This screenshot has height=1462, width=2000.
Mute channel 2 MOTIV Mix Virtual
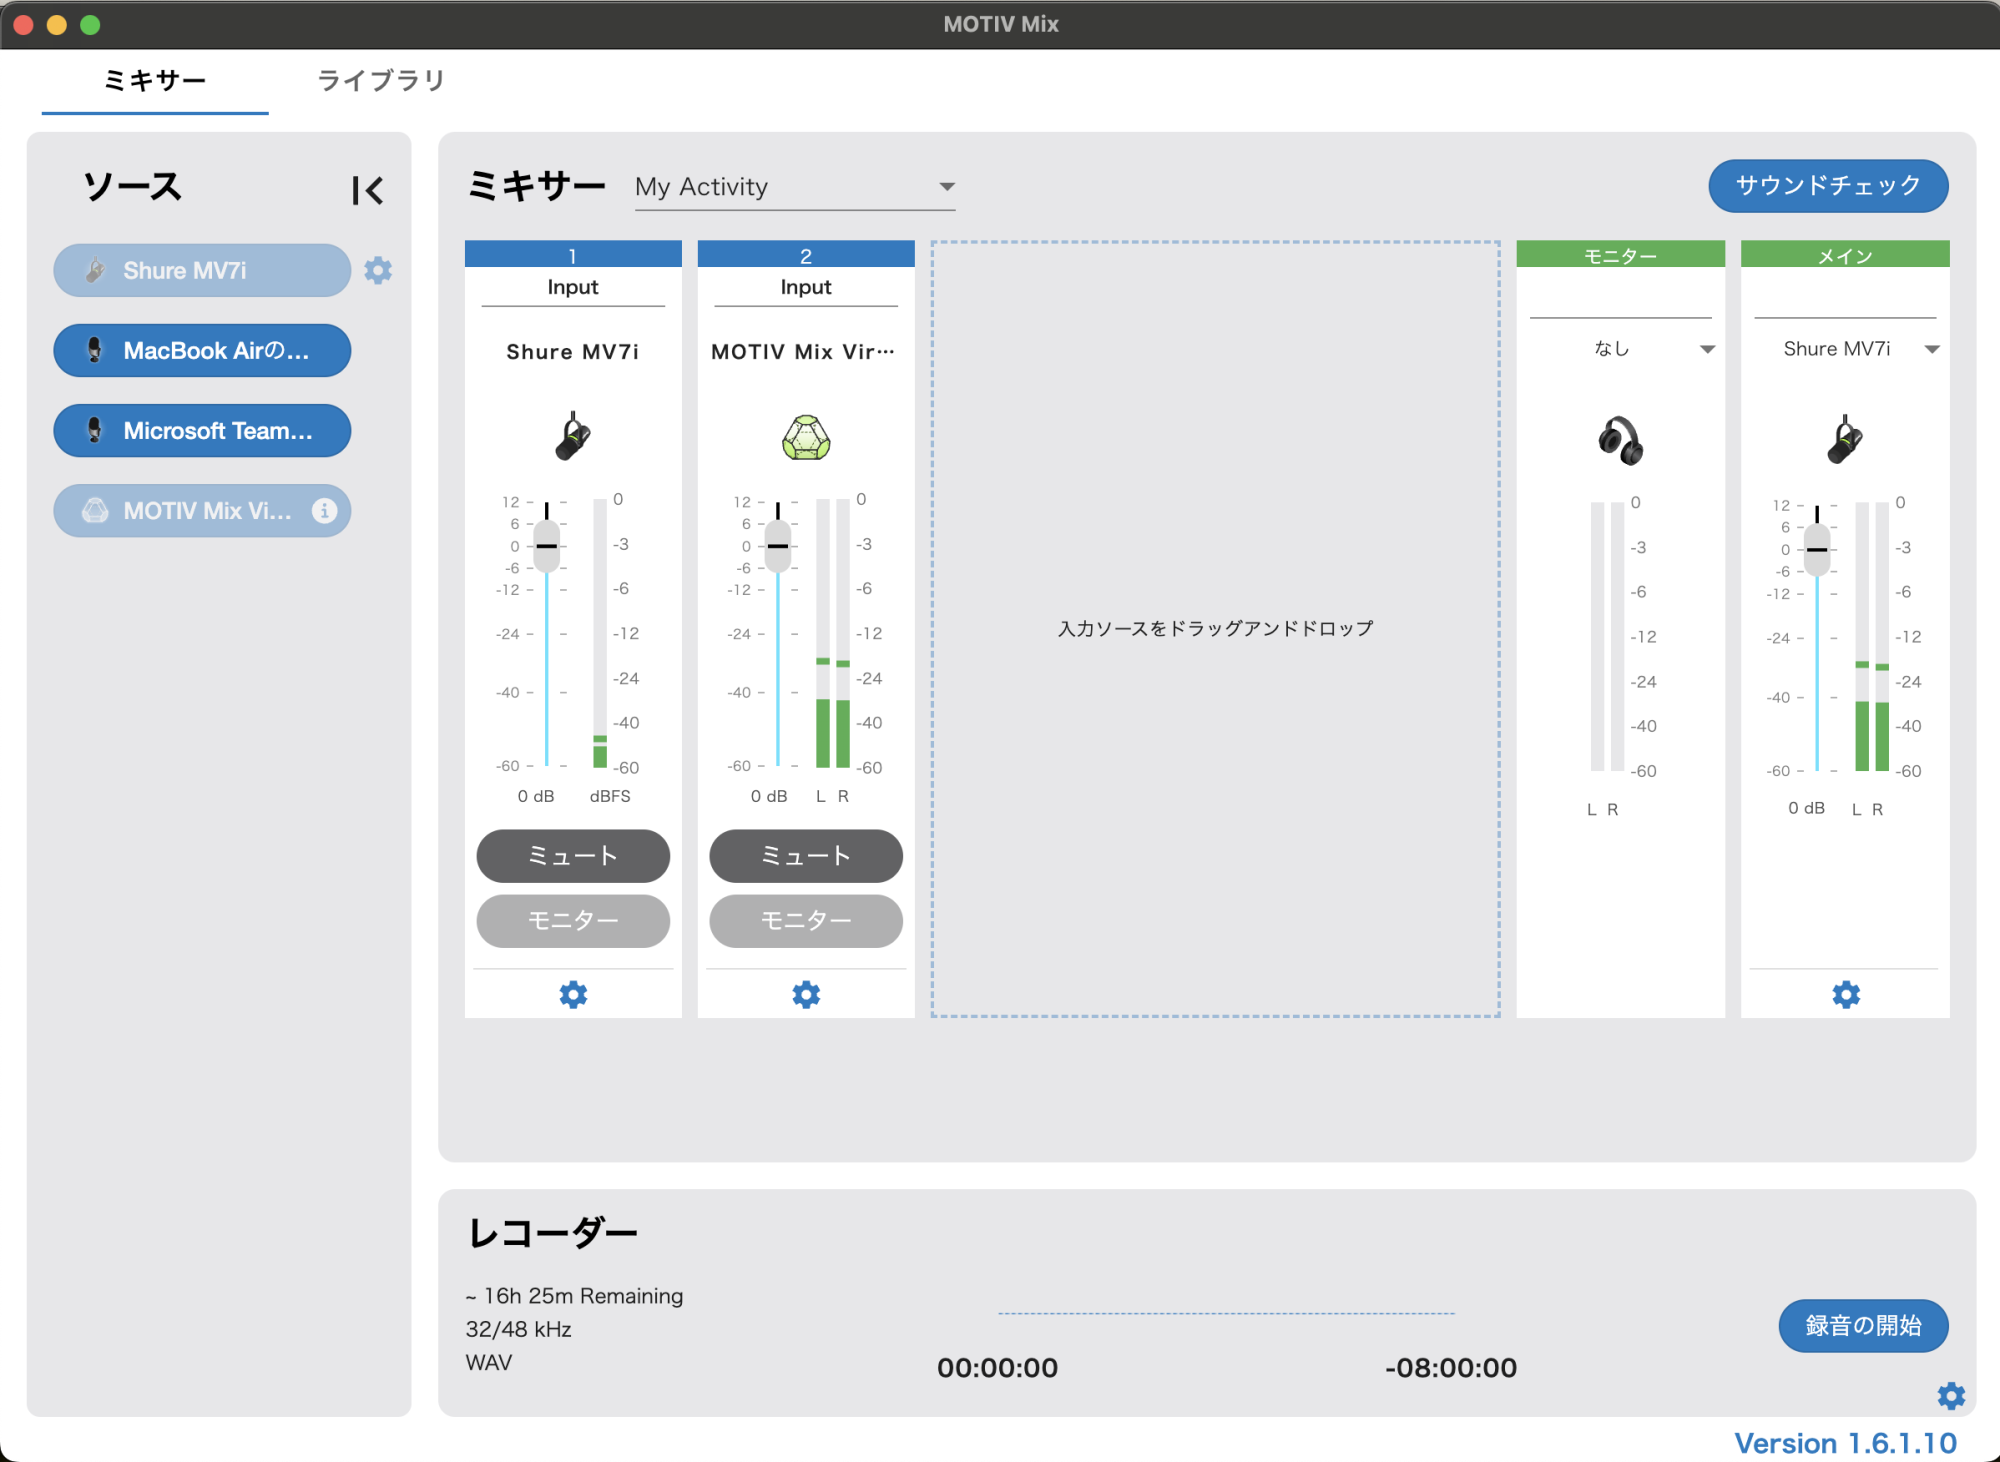pos(806,856)
